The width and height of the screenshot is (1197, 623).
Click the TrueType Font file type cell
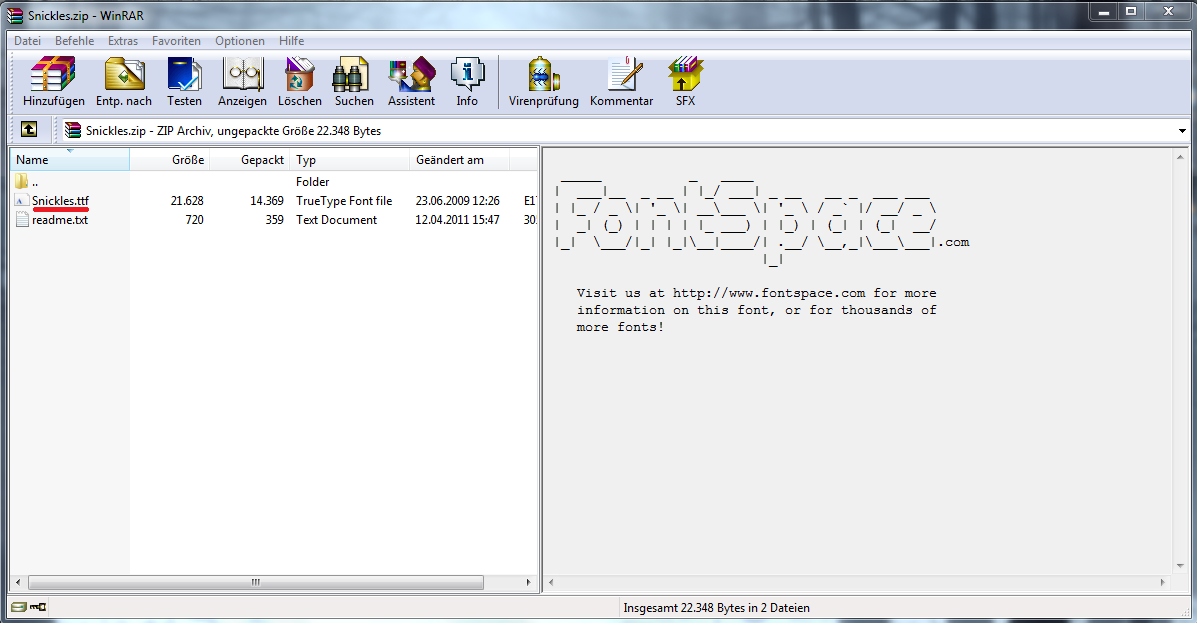coord(344,201)
